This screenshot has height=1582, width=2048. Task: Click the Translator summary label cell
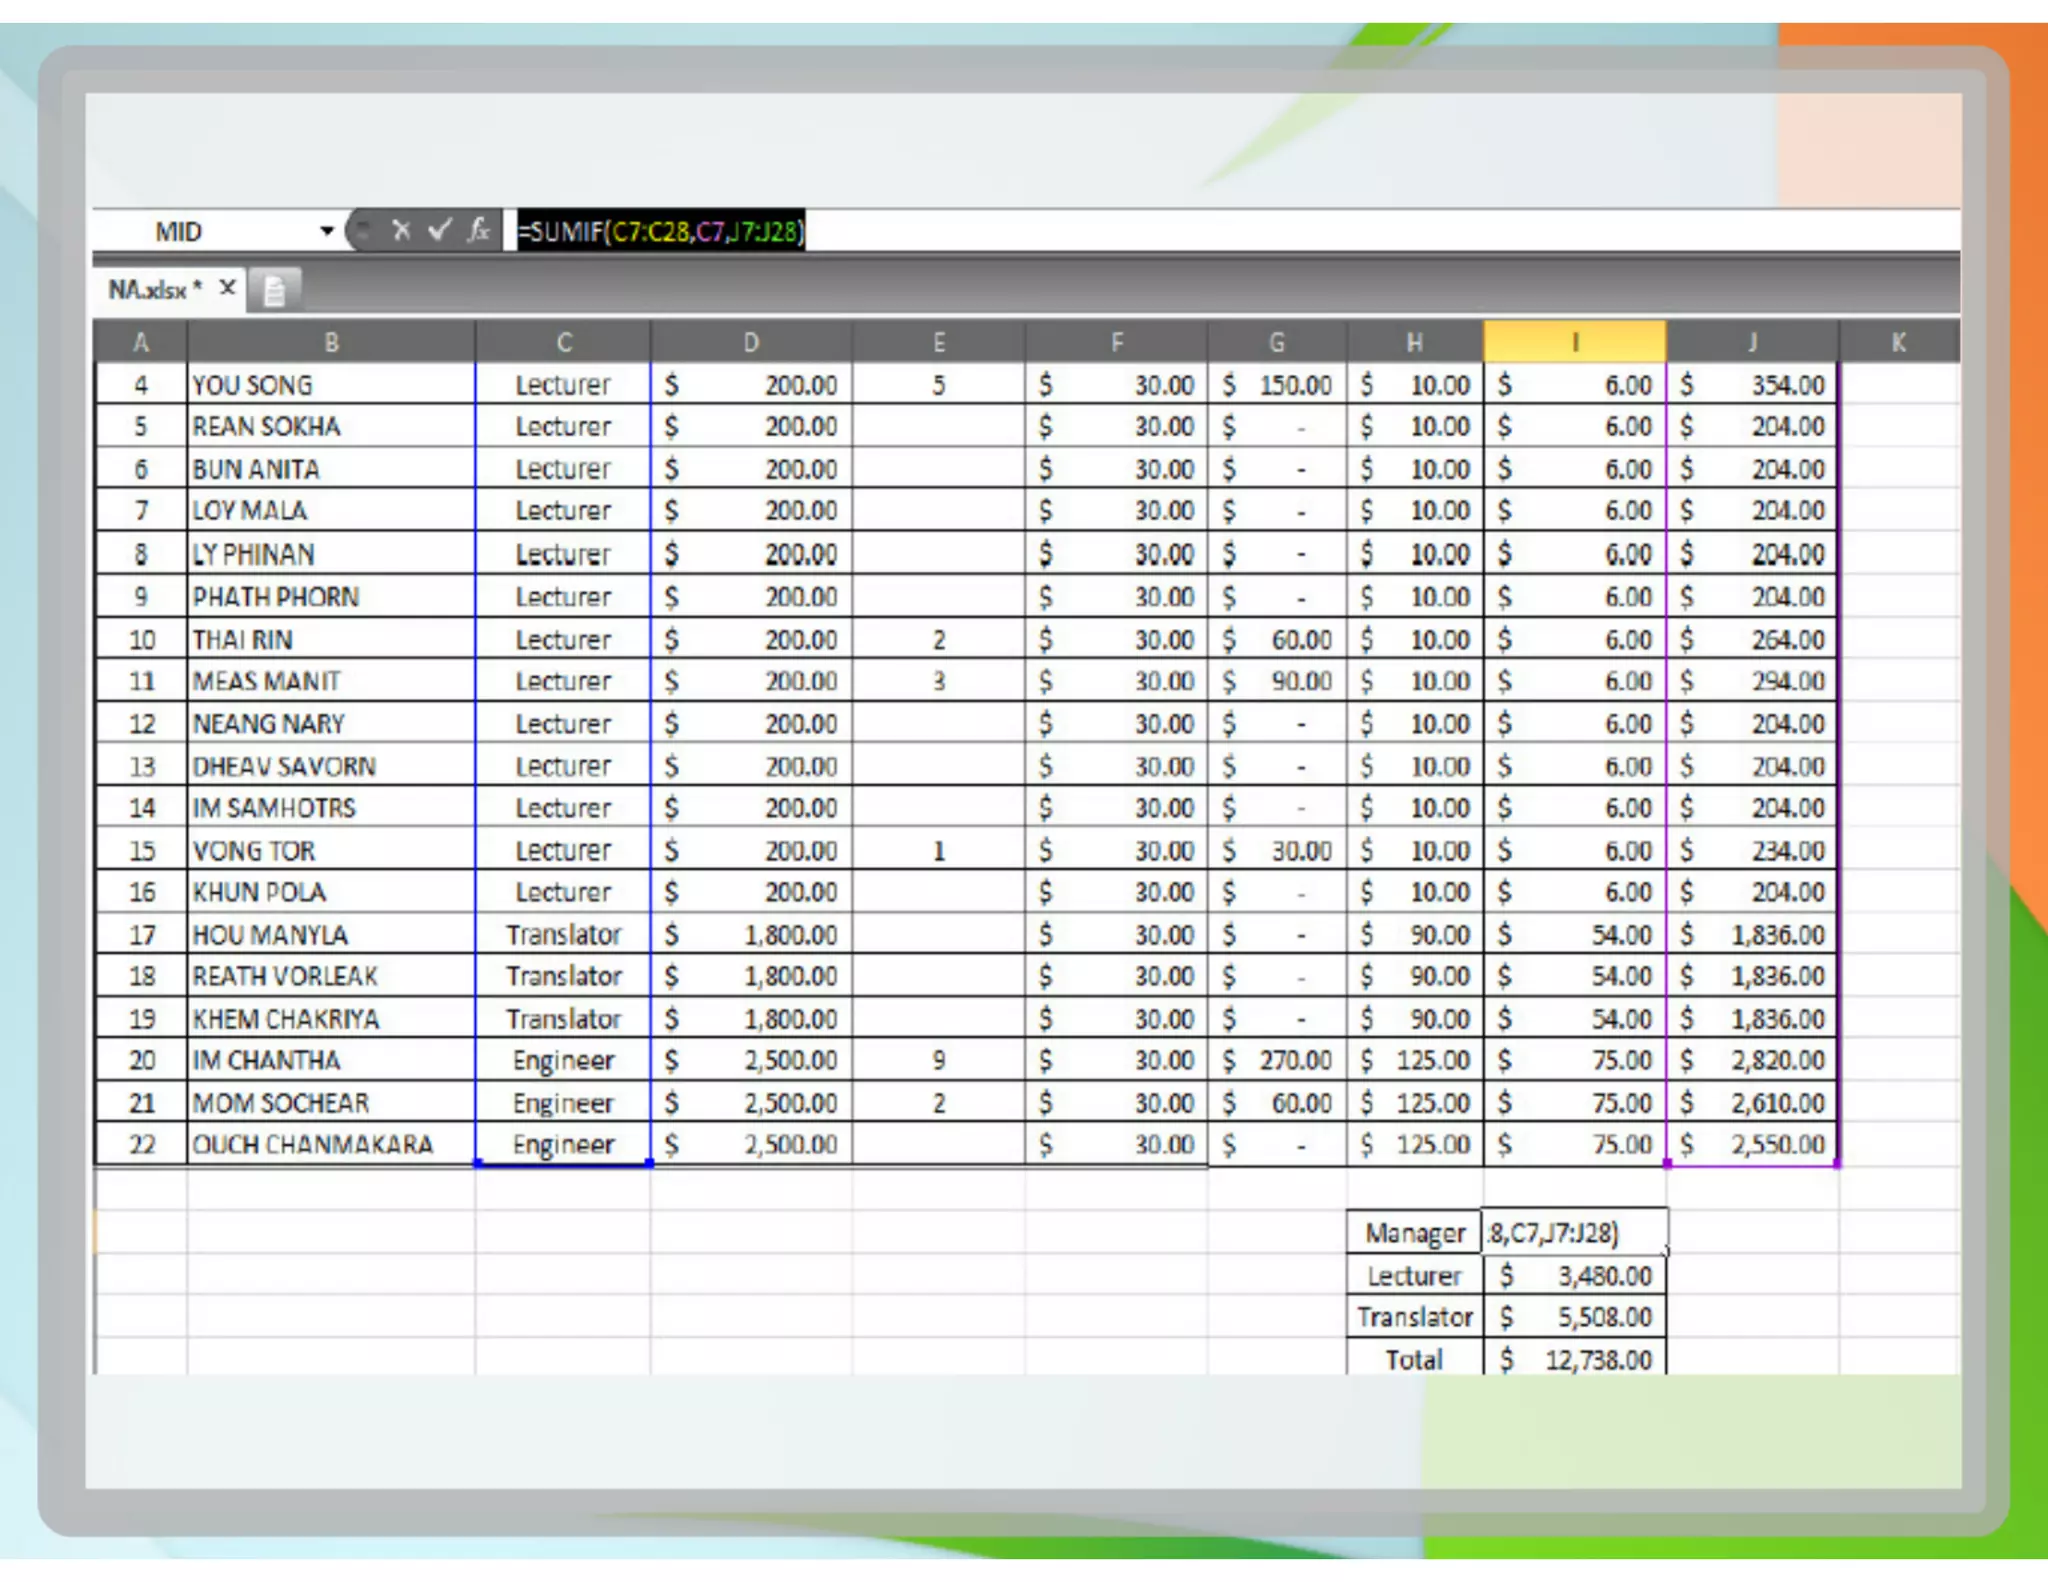point(1415,1318)
